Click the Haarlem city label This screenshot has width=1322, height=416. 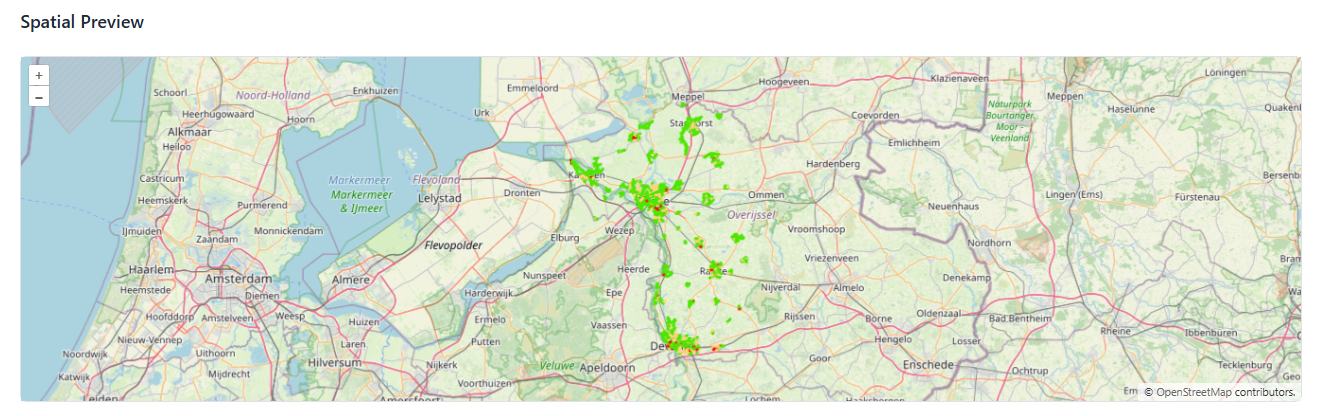click(x=149, y=270)
